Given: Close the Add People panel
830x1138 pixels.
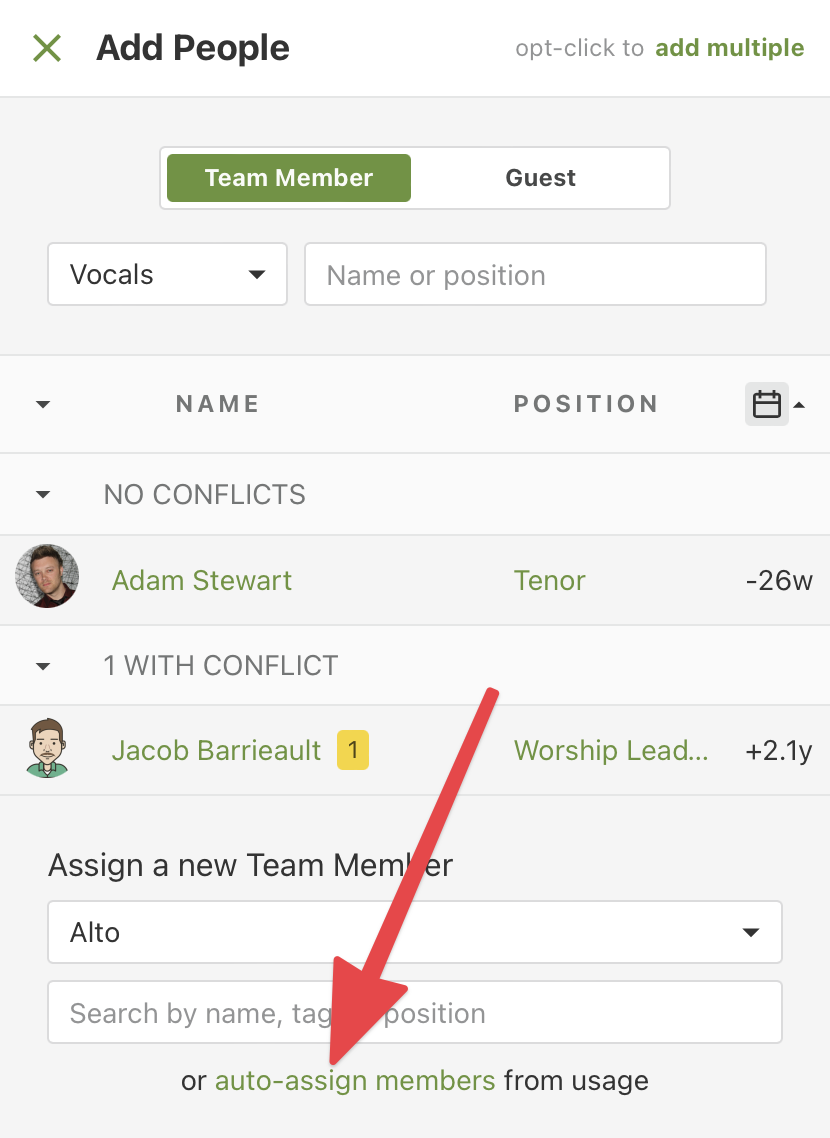Looking at the screenshot, I should [47, 48].
